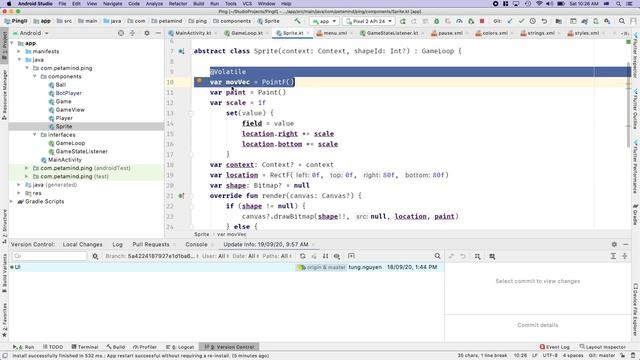This screenshot has height=360, width=640.
Task: Expand com.petamind.ping (androidTest) package
Action: (x=27, y=168)
